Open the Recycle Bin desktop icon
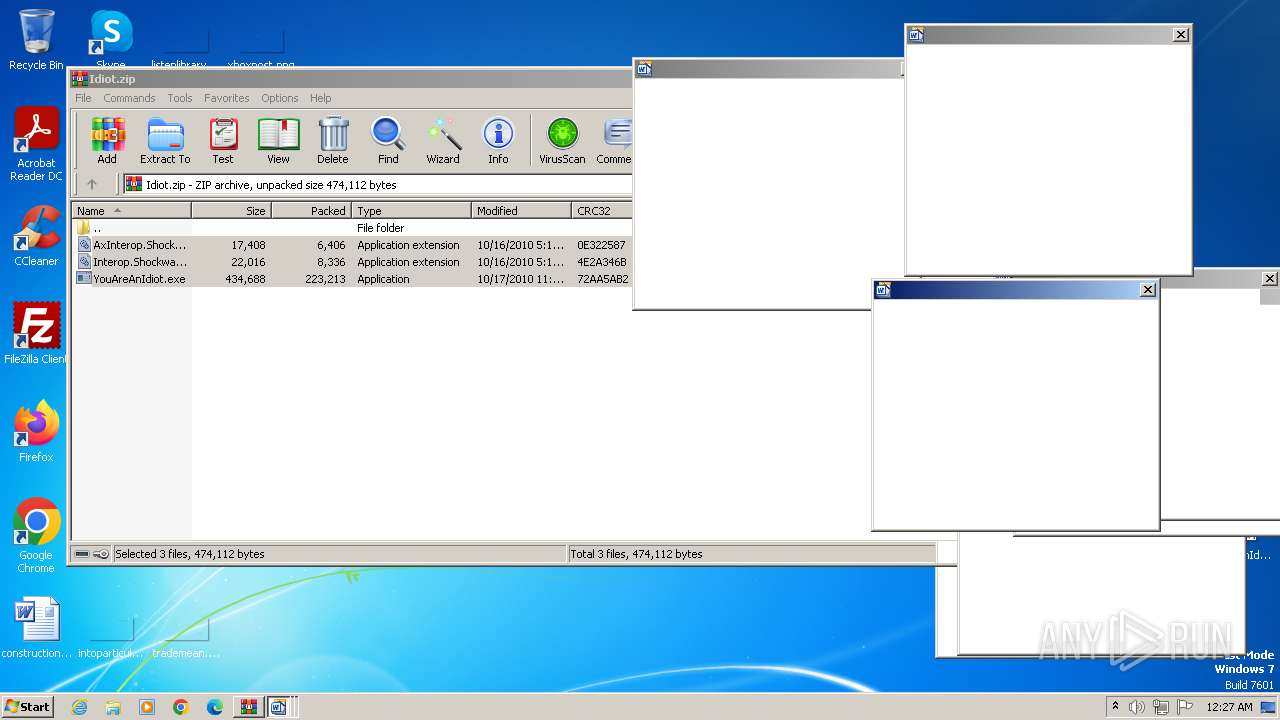Screen dimensions: 1280x720 click(x=36, y=40)
